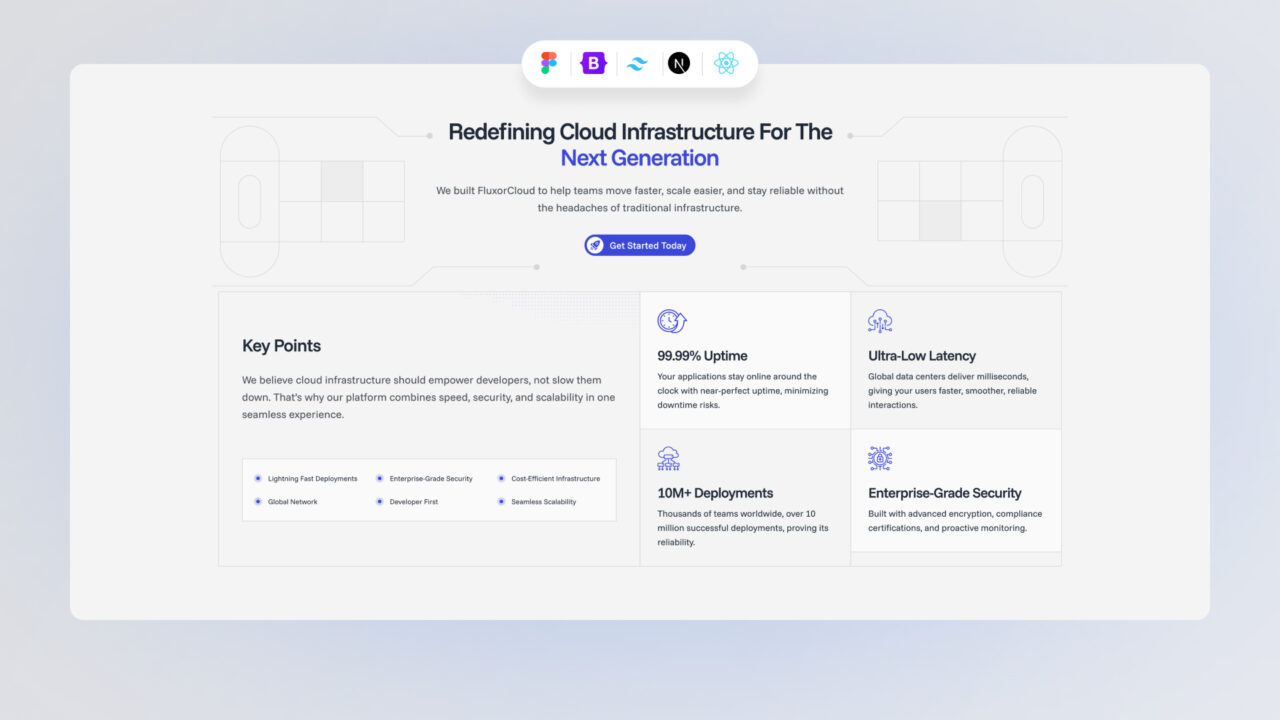This screenshot has width=1280, height=720.
Task: Select the React logo icon
Action: pyautogui.click(x=726, y=63)
